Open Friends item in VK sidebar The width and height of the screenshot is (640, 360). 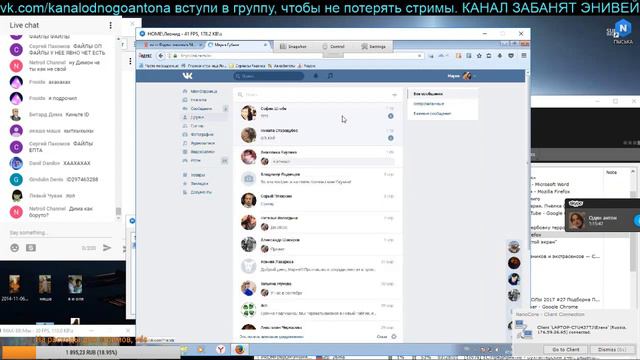tap(197, 117)
